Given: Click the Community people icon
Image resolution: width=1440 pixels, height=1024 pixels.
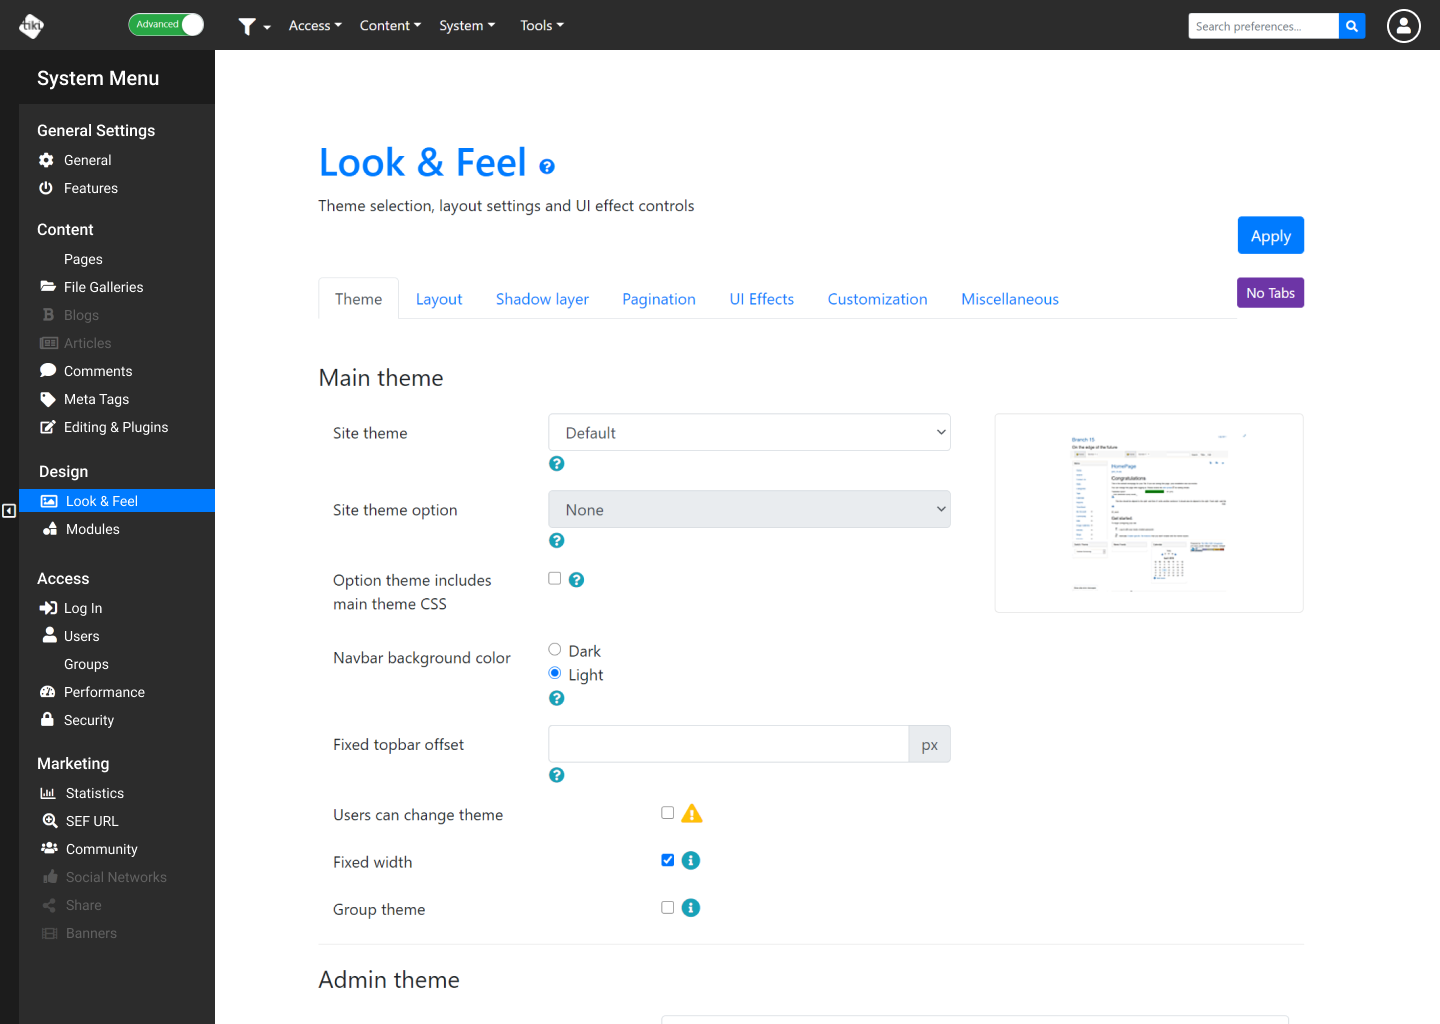Looking at the screenshot, I should click(x=49, y=848).
